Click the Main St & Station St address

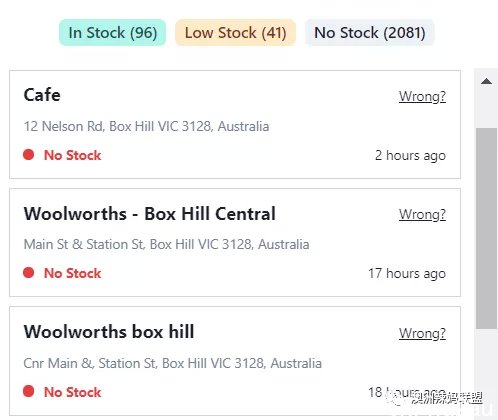[x=166, y=244]
